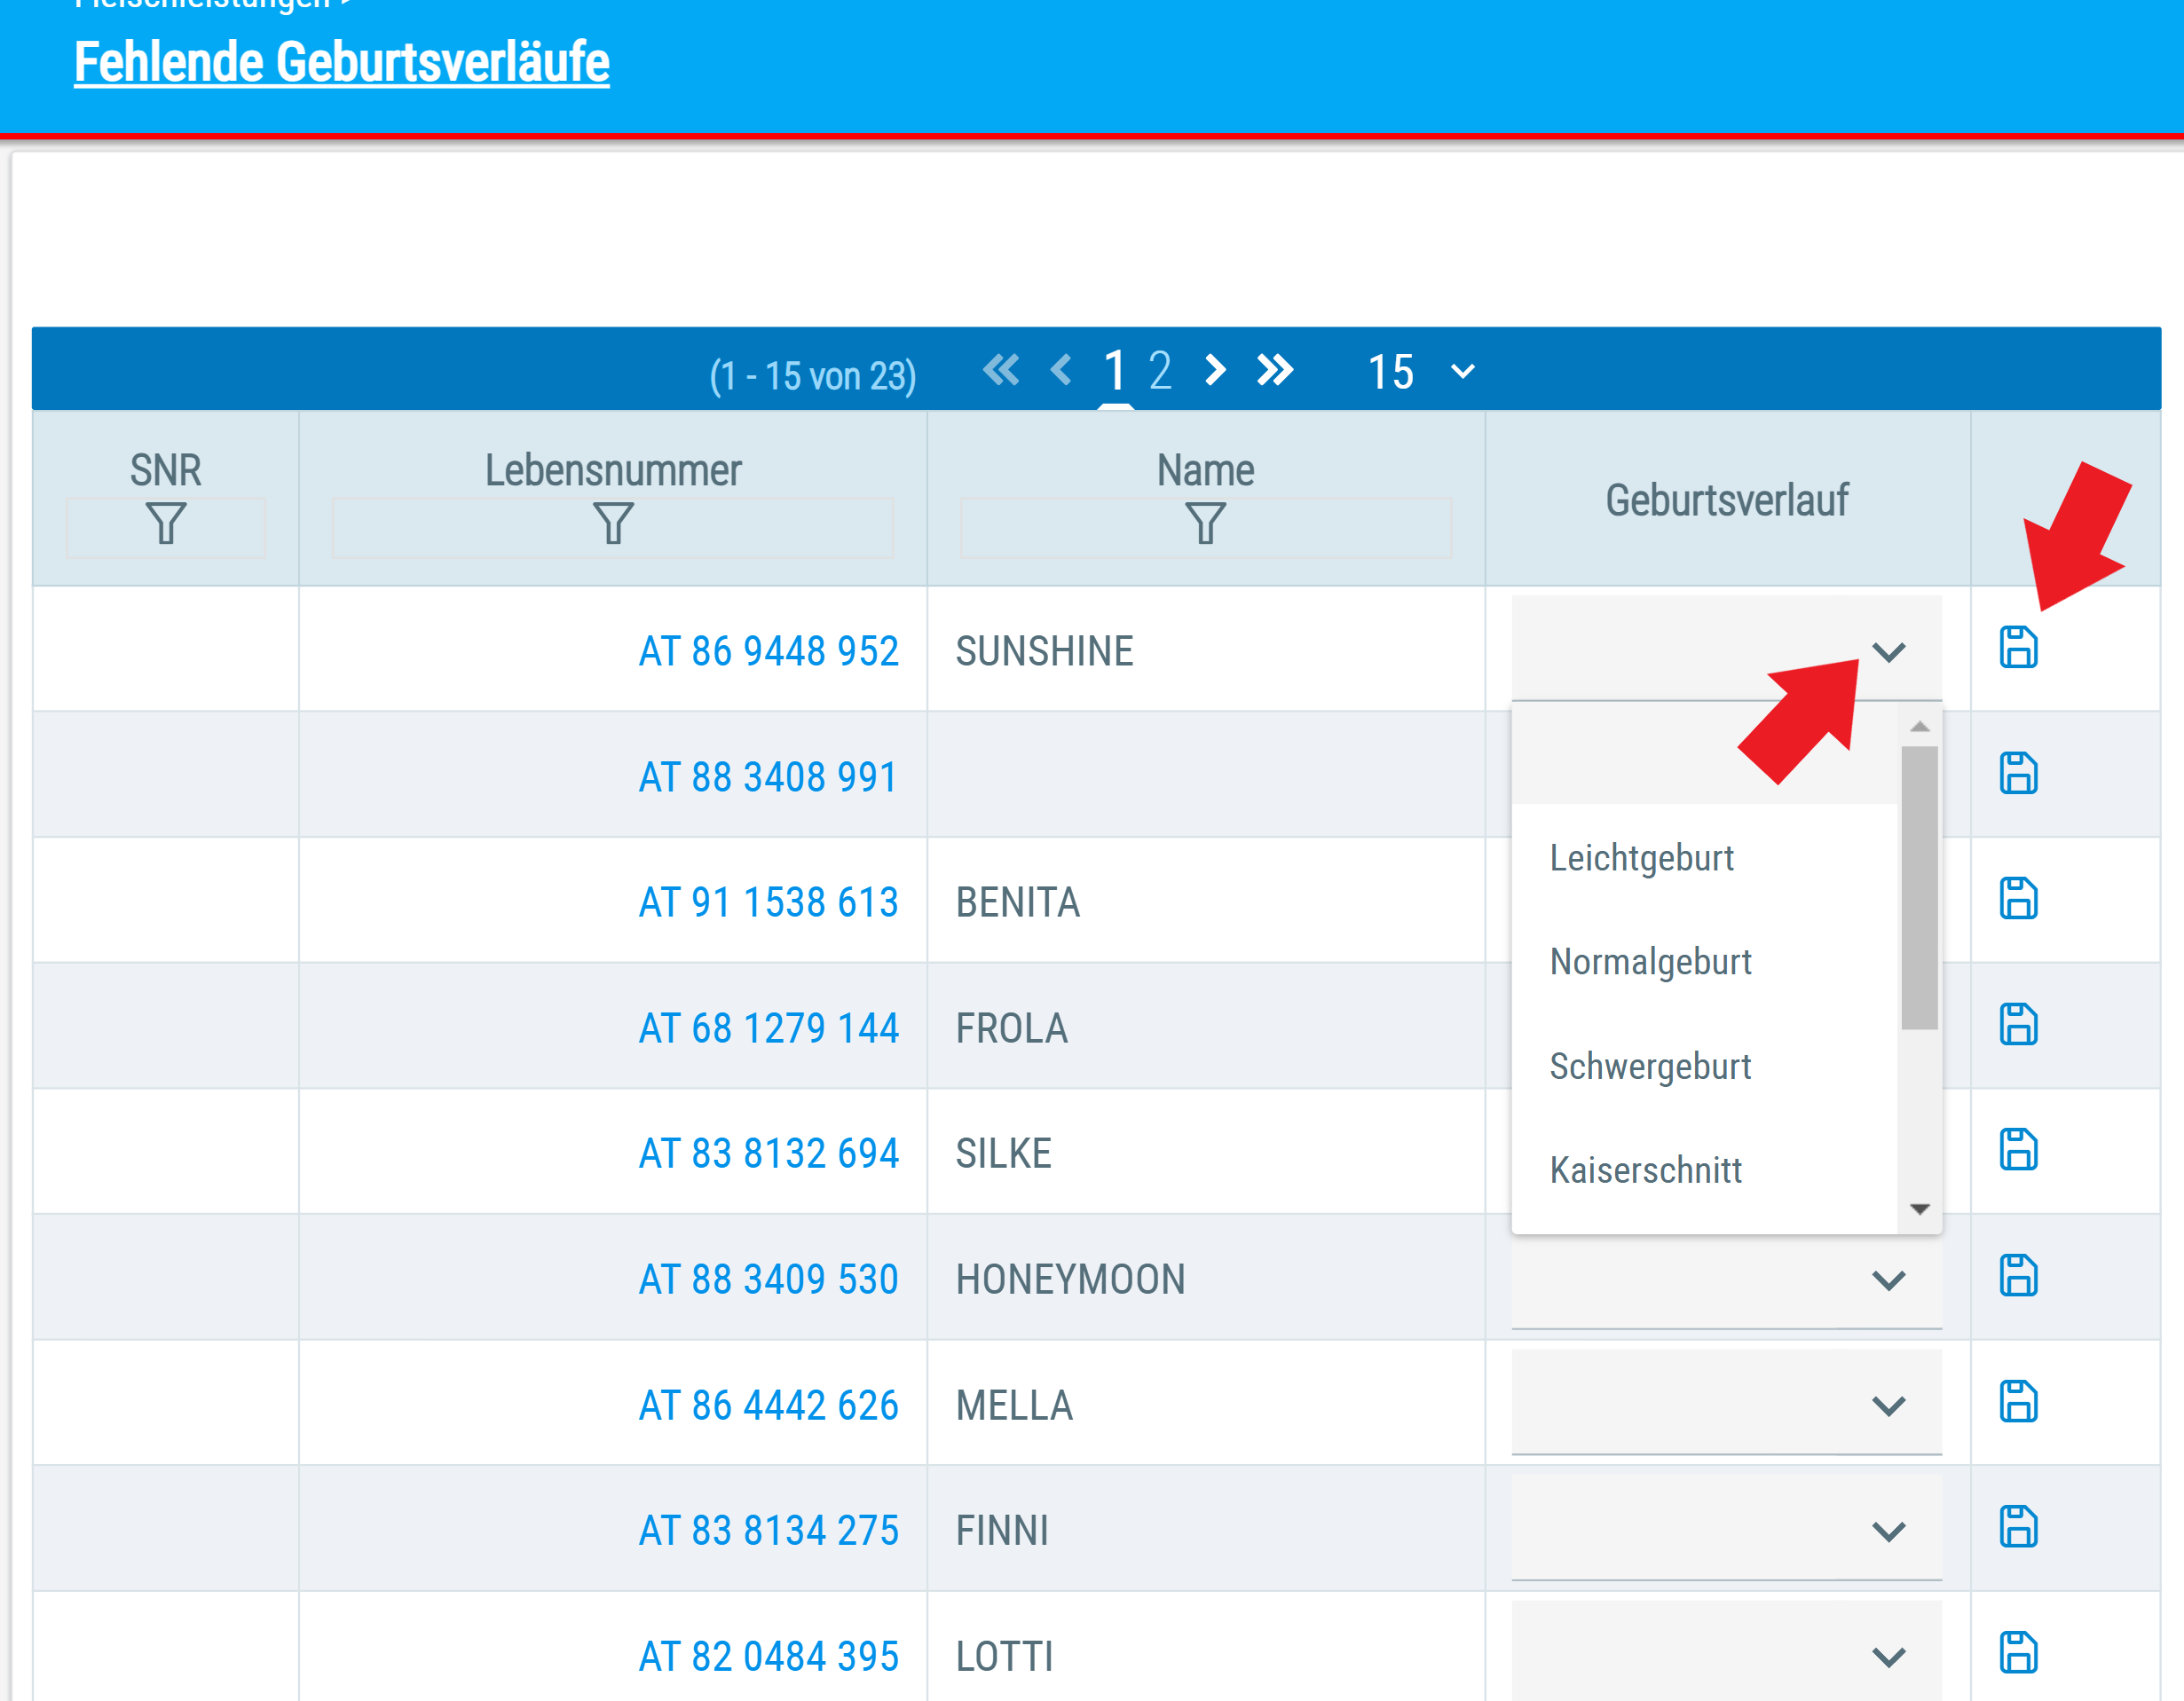
Task: Open animal link AT 86 9448 952
Action: point(768,651)
